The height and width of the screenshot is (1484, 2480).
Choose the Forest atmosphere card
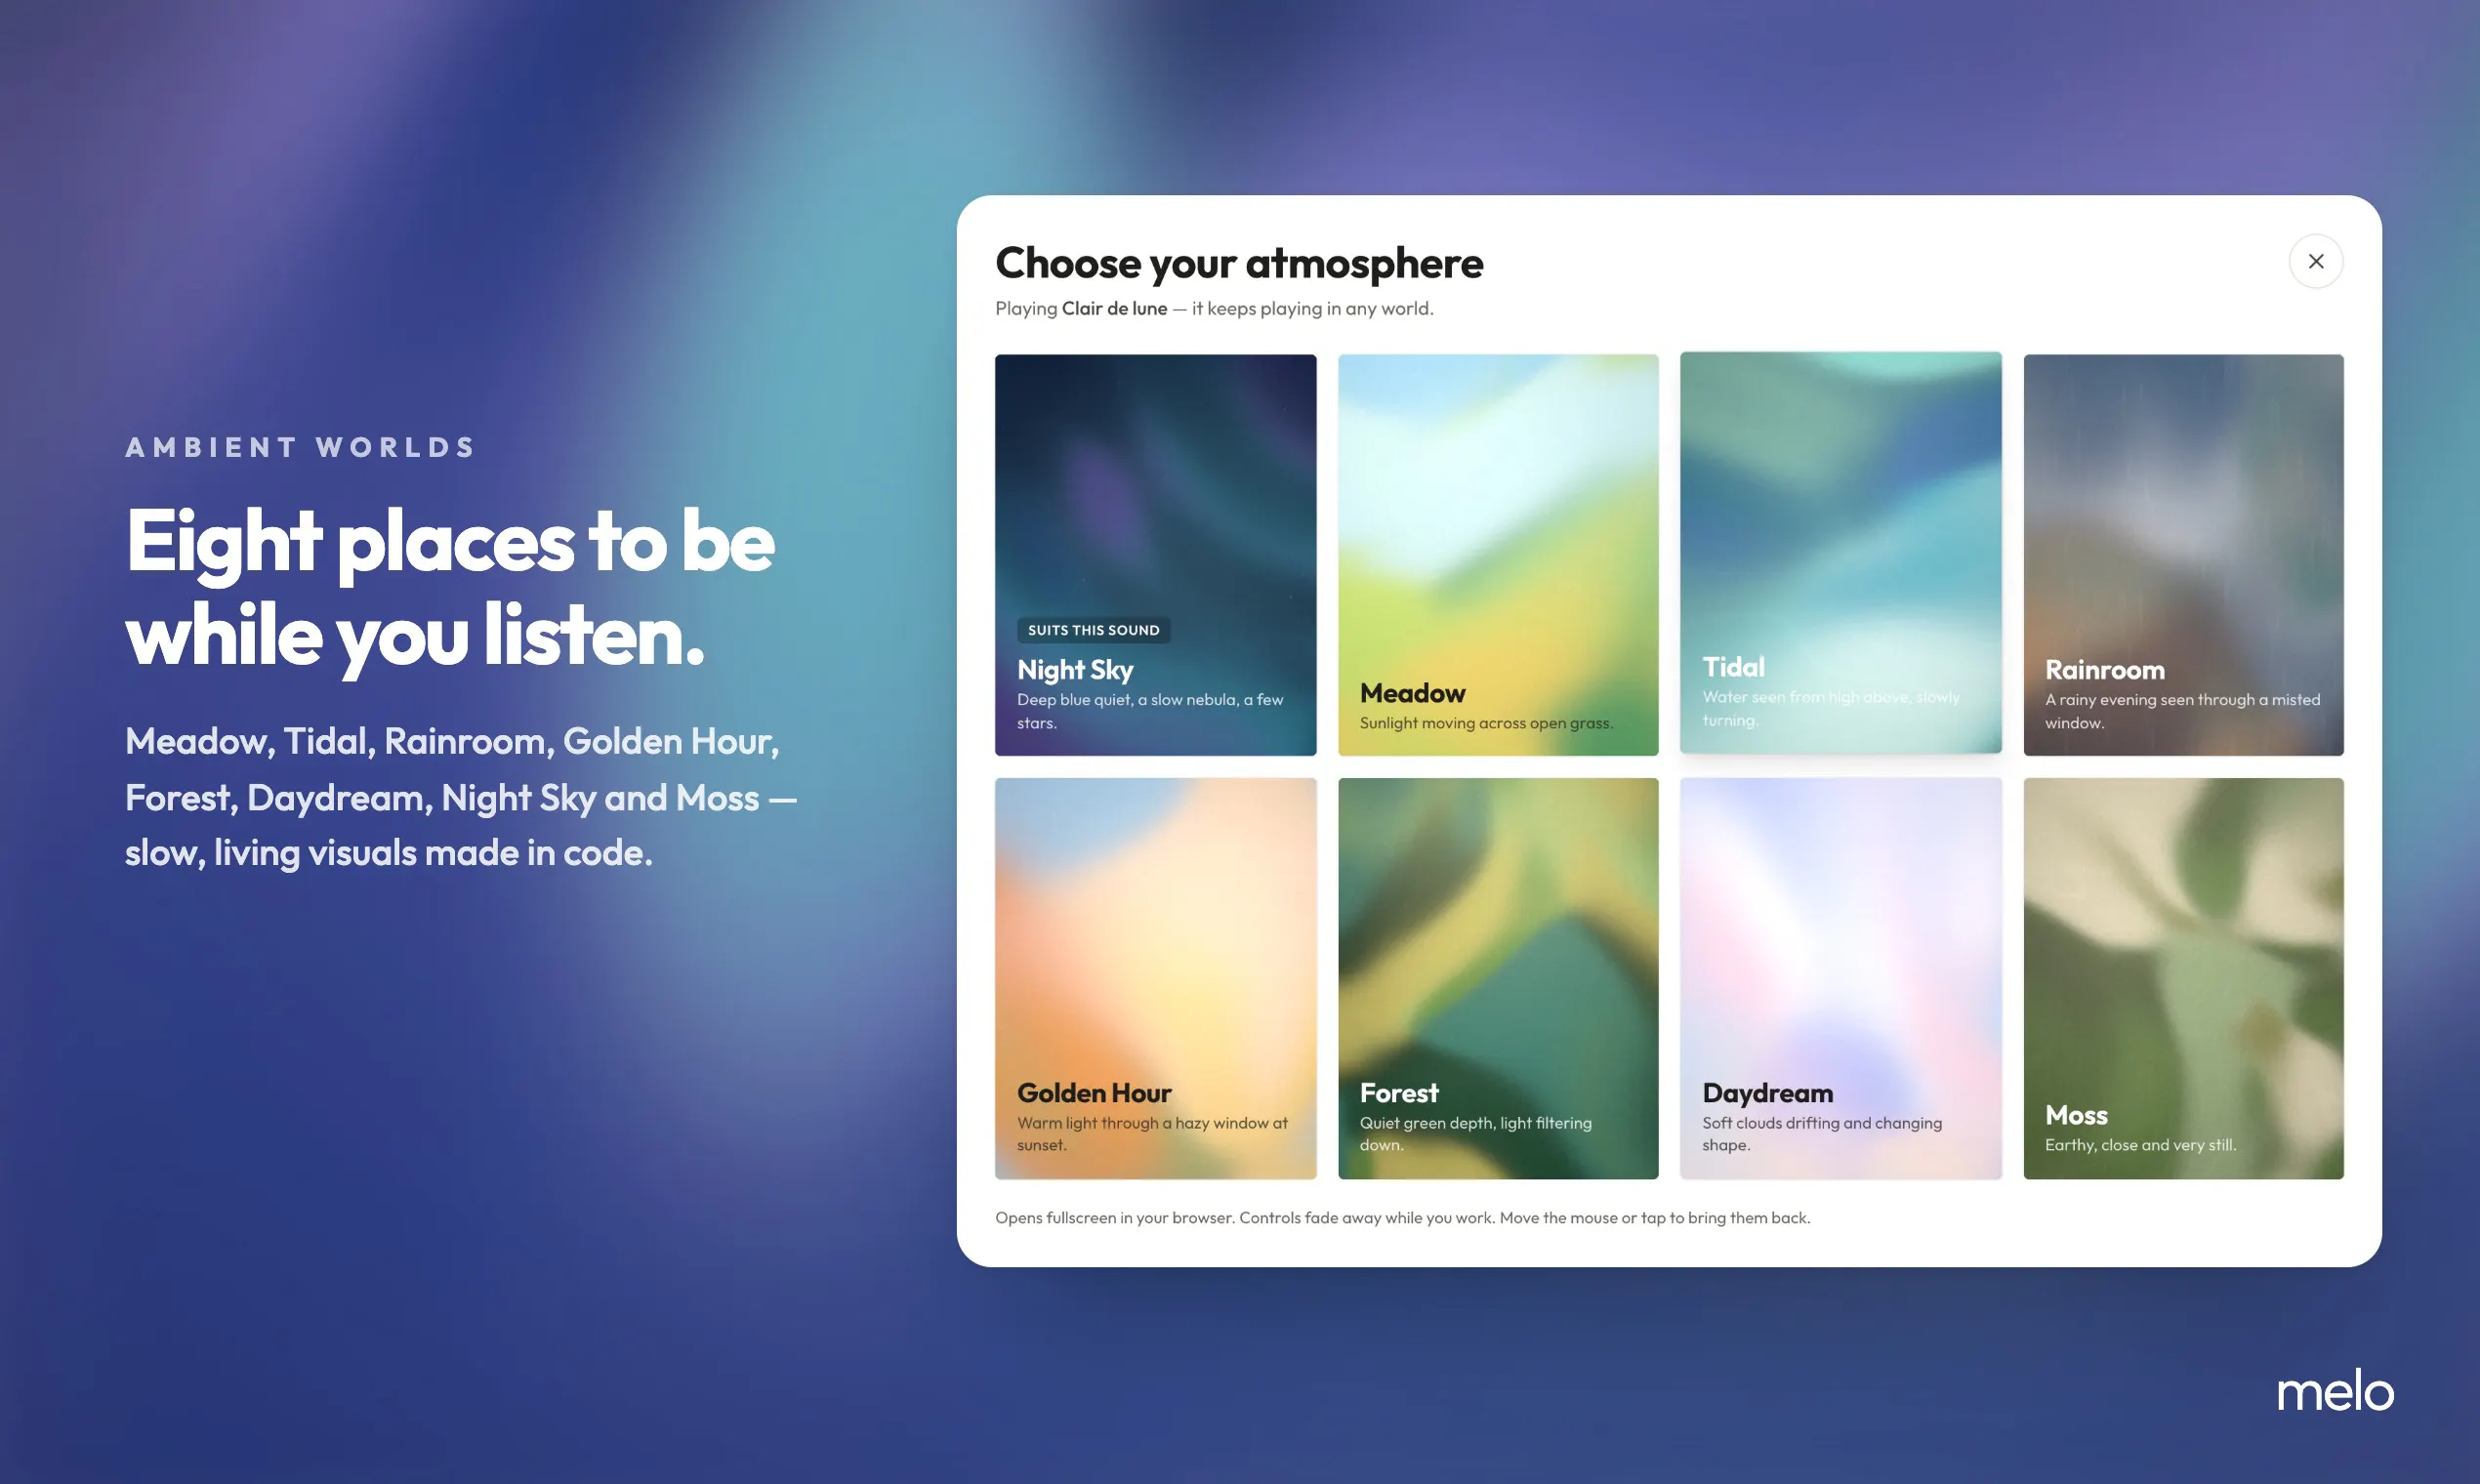(x=1498, y=978)
